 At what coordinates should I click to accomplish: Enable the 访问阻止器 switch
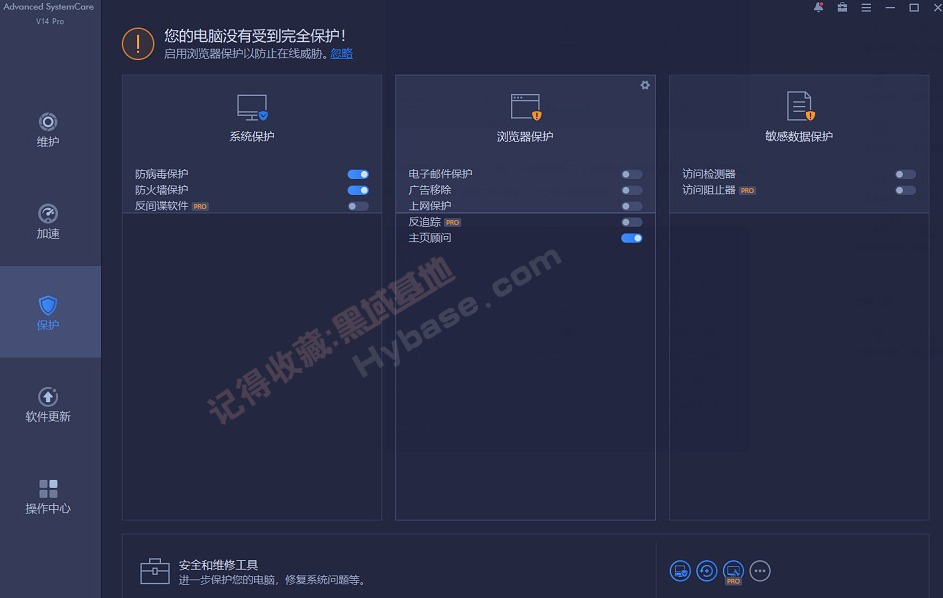click(x=905, y=190)
